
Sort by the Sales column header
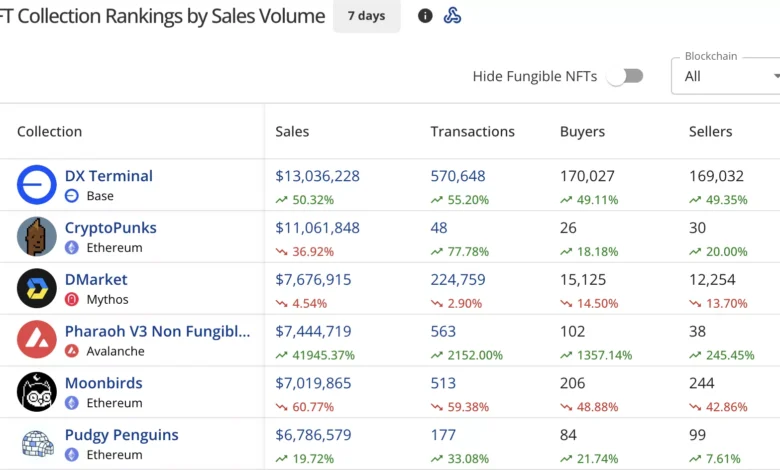292,132
